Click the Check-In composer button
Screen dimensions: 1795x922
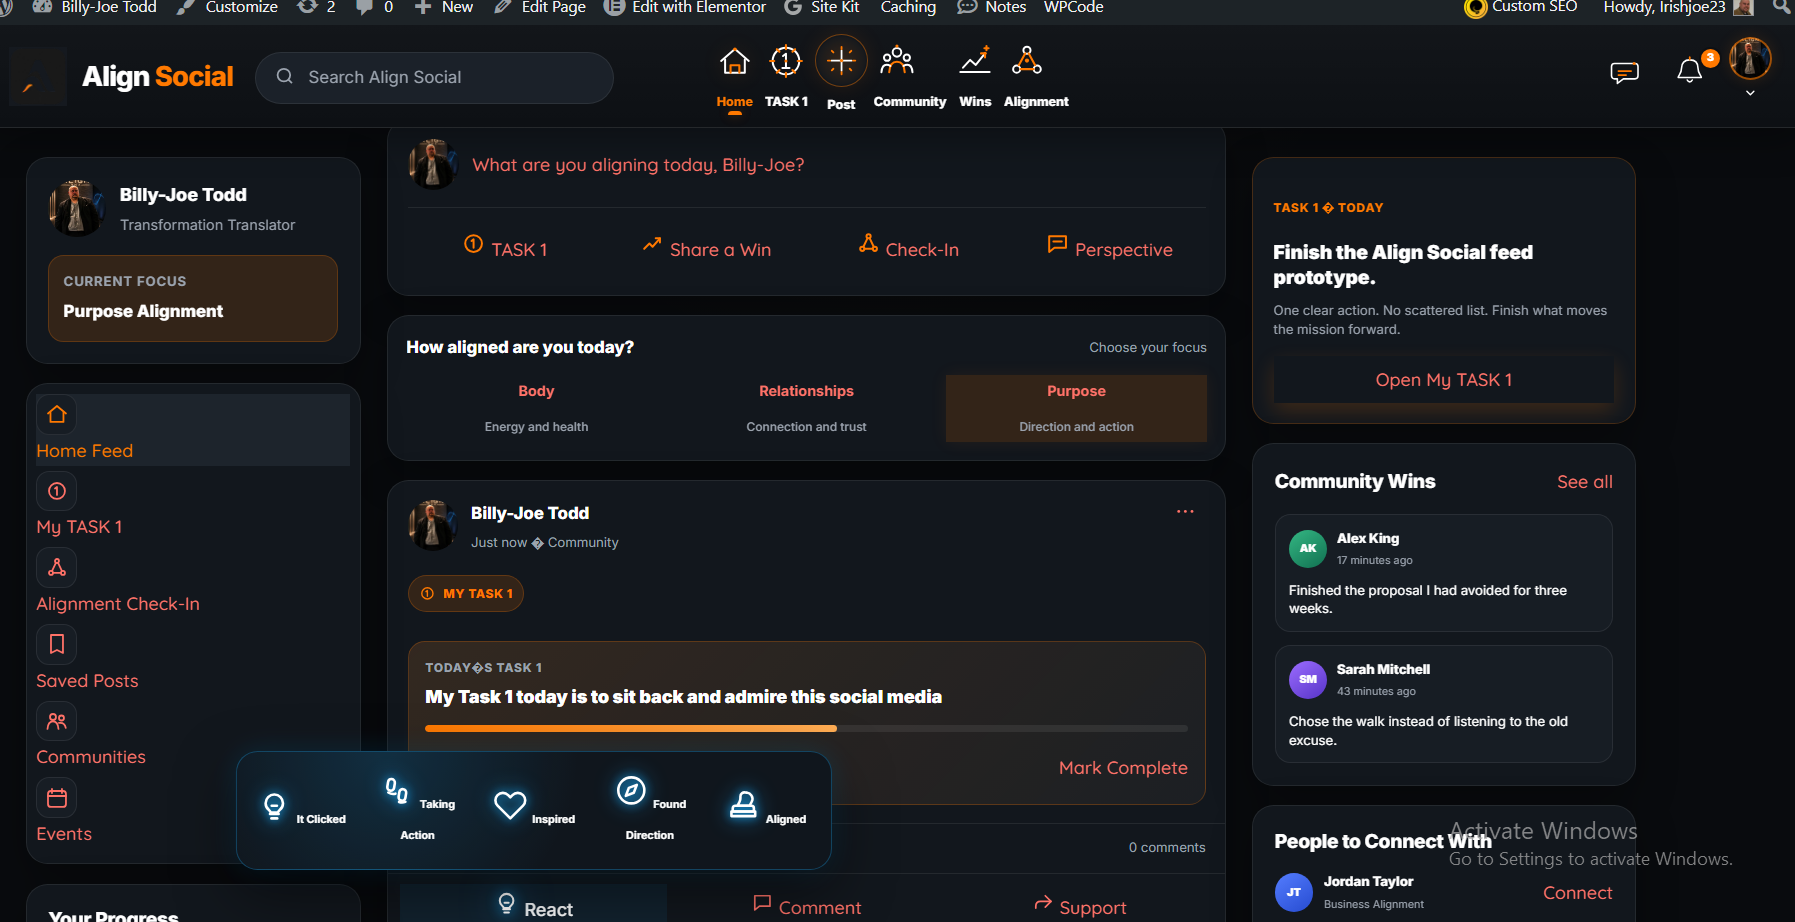pos(908,249)
